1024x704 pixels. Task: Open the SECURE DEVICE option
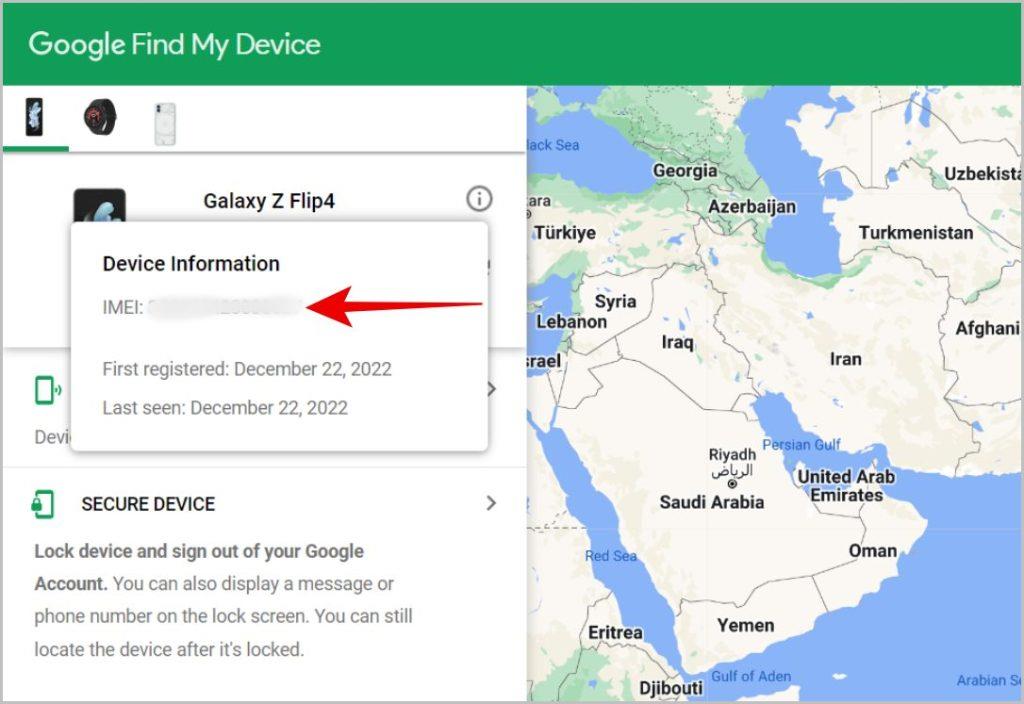(x=148, y=504)
